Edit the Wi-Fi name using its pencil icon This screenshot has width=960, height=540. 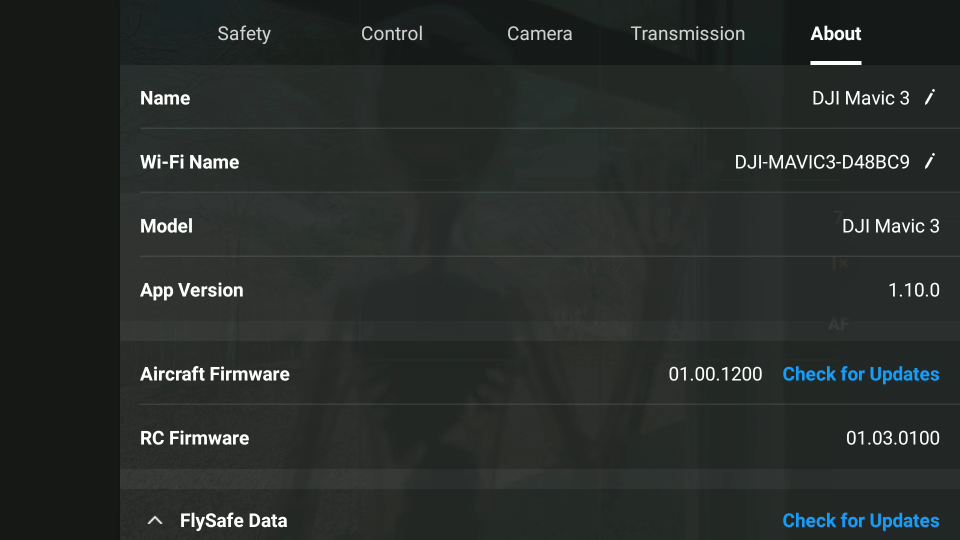tap(930, 161)
